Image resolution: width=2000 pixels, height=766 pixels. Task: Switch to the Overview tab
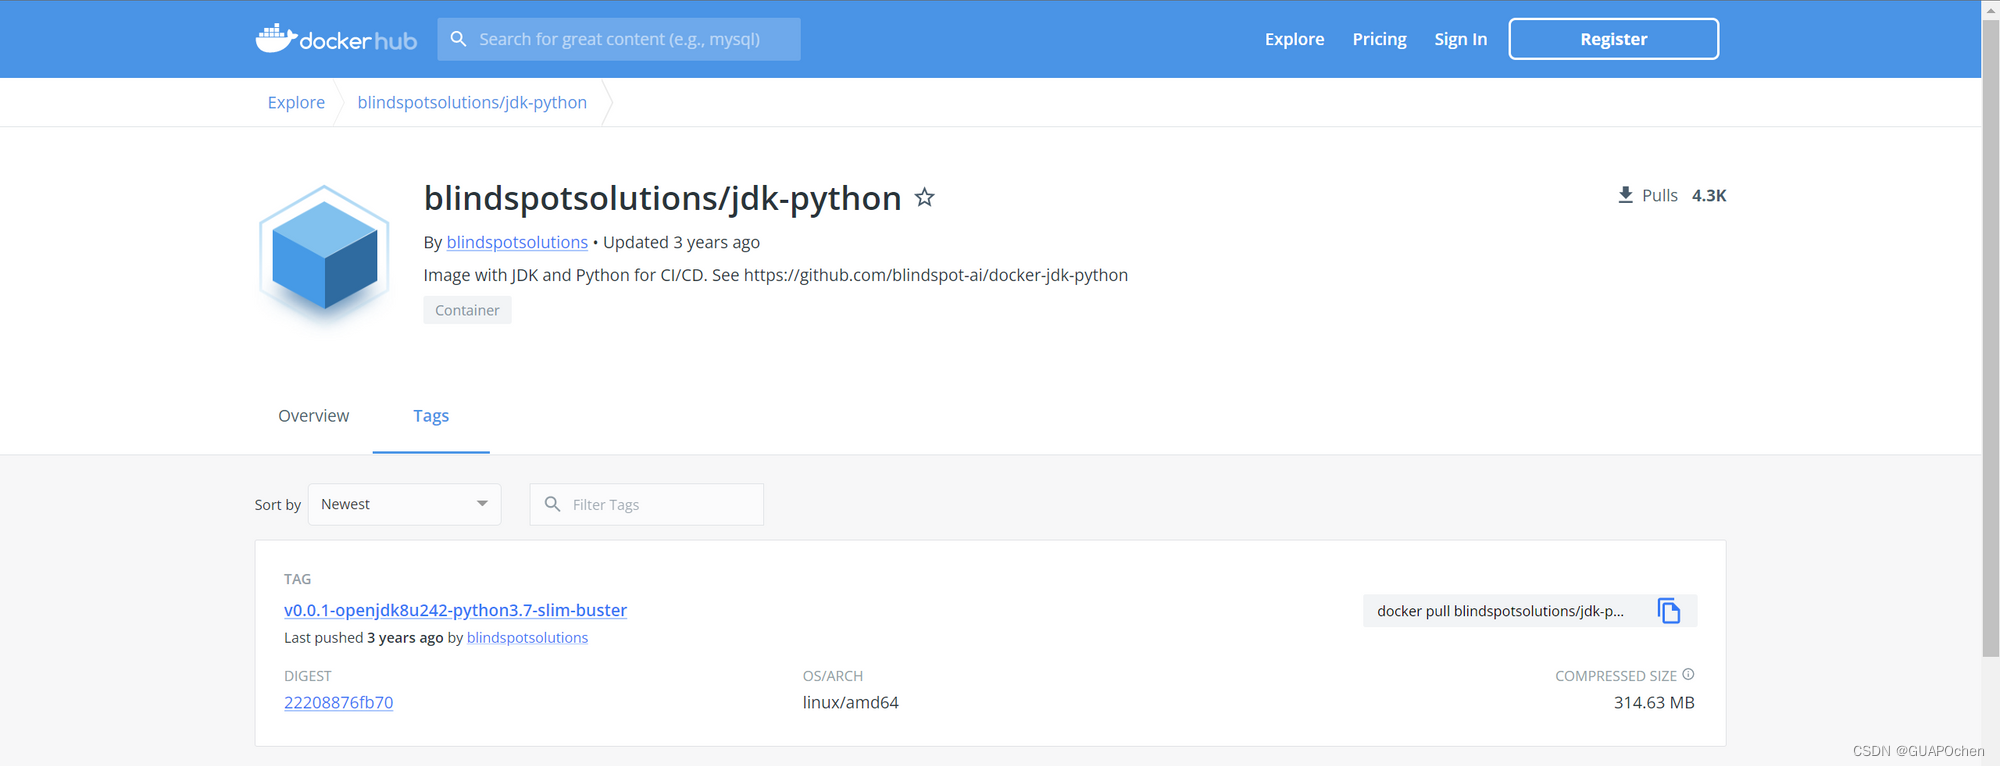(x=313, y=416)
